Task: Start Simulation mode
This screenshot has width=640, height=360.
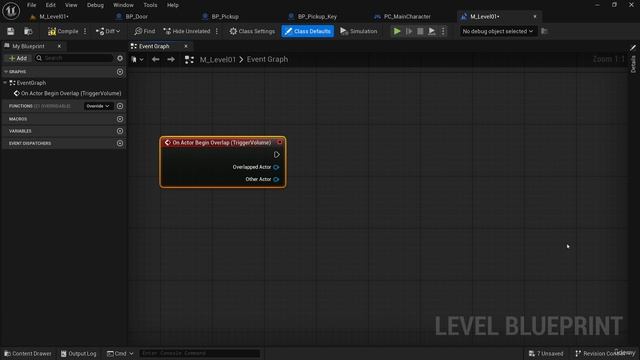Action: coord(358,31)
